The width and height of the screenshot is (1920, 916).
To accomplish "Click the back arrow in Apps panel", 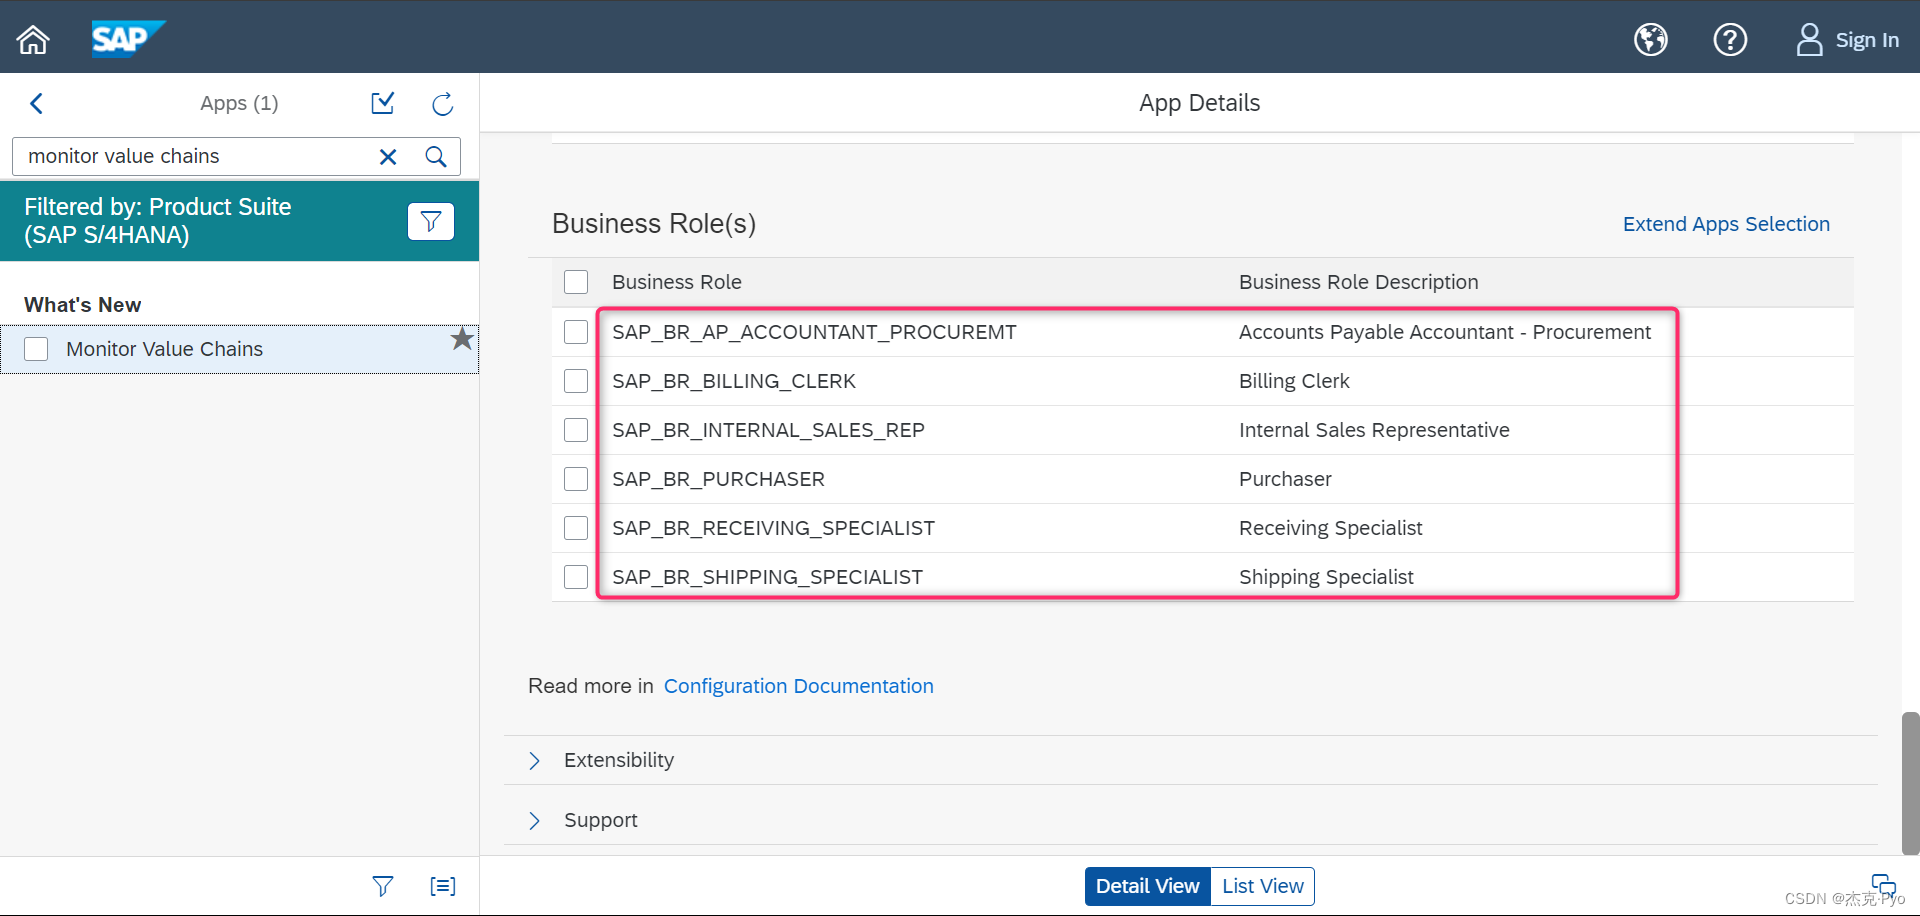I will [x=37, y=103].
